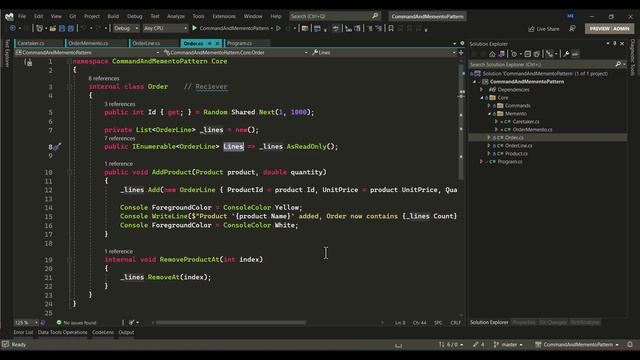This screenshot has height=360, width=640.
Task: Select OrderMemento.cs in Solution Explorer
Action: coord(532,129)
